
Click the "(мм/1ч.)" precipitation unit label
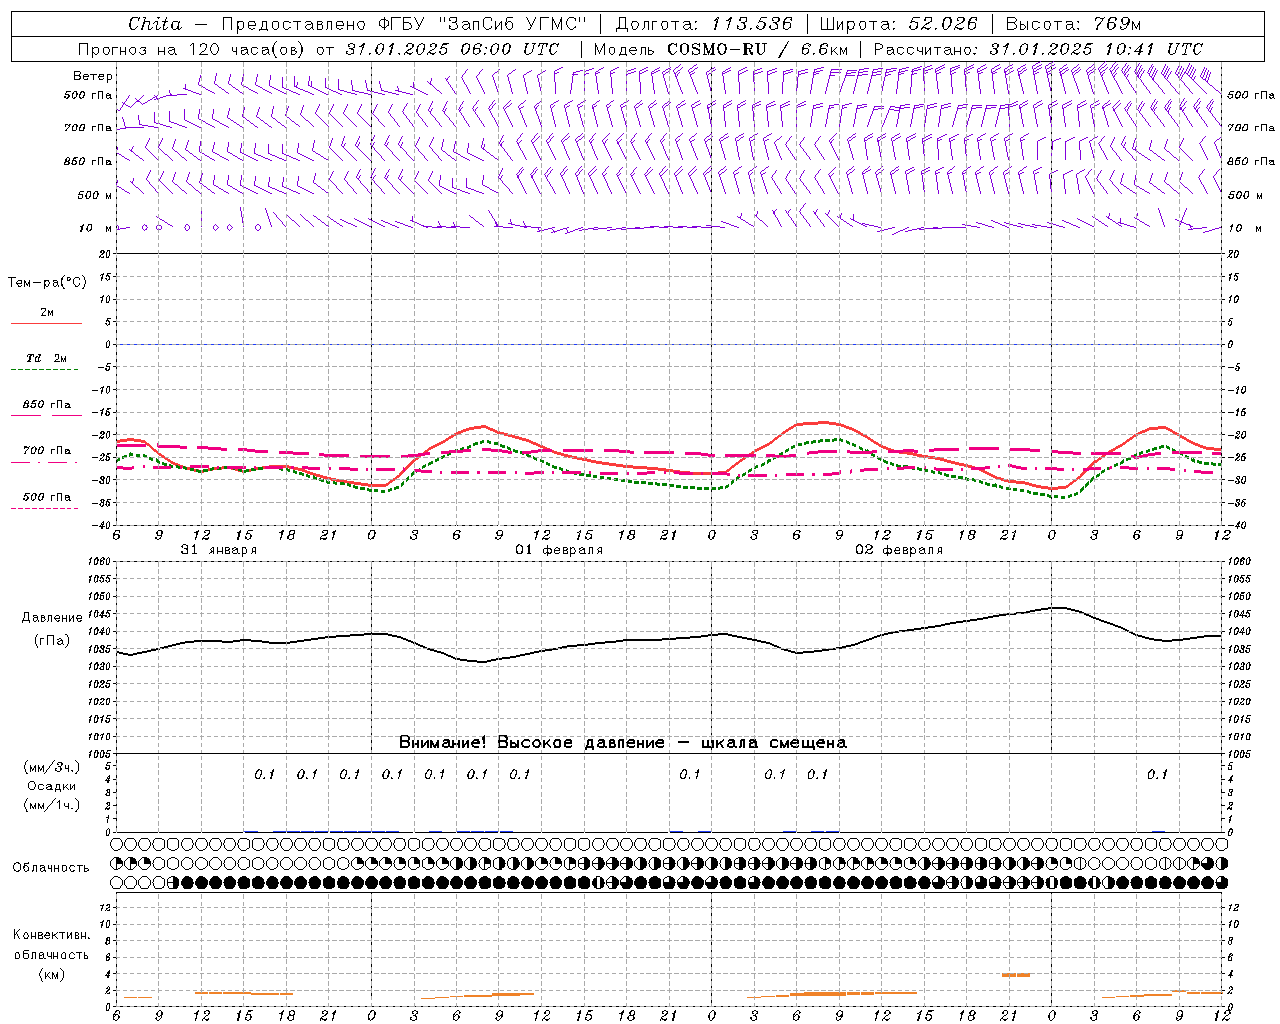(52, 805)
